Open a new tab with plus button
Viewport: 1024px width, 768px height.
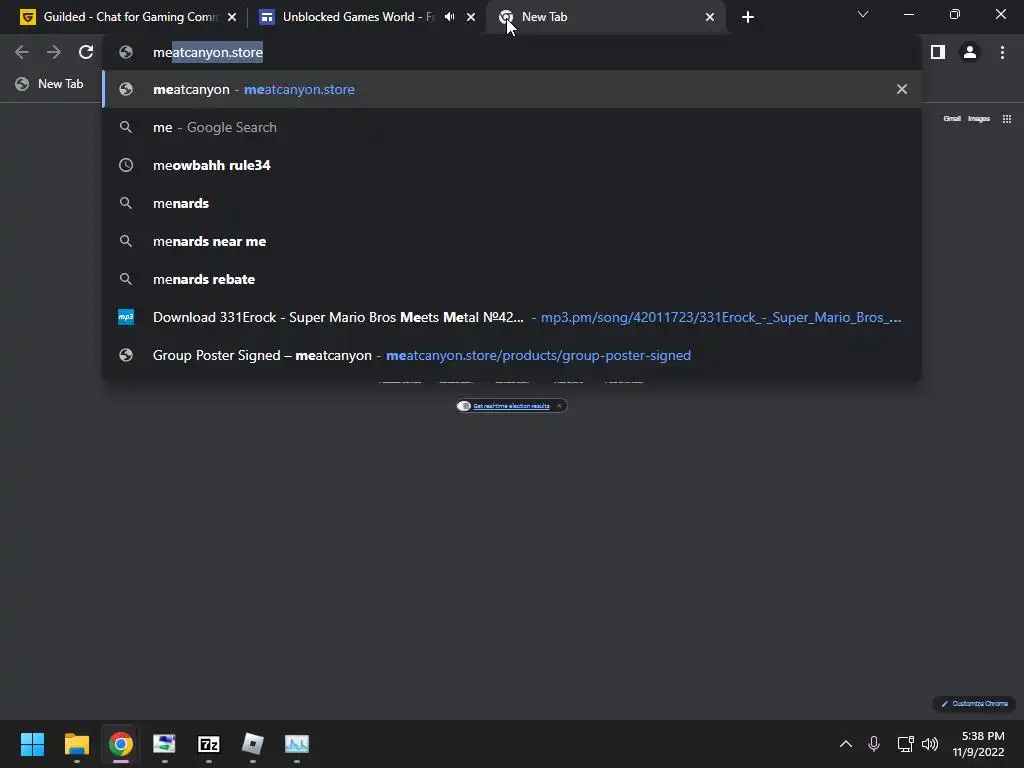click(x=748, y=17)
